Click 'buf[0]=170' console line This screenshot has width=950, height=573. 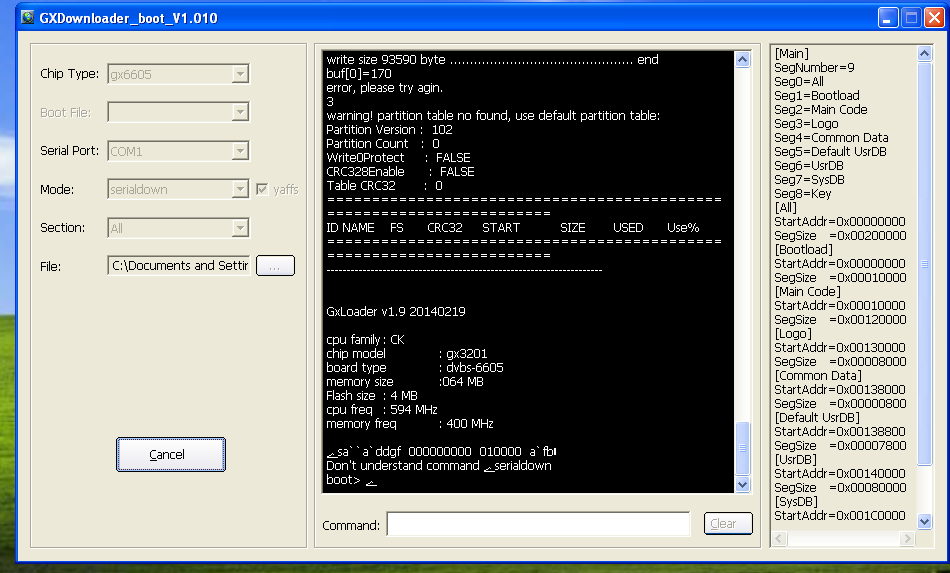tap(359, 74)
